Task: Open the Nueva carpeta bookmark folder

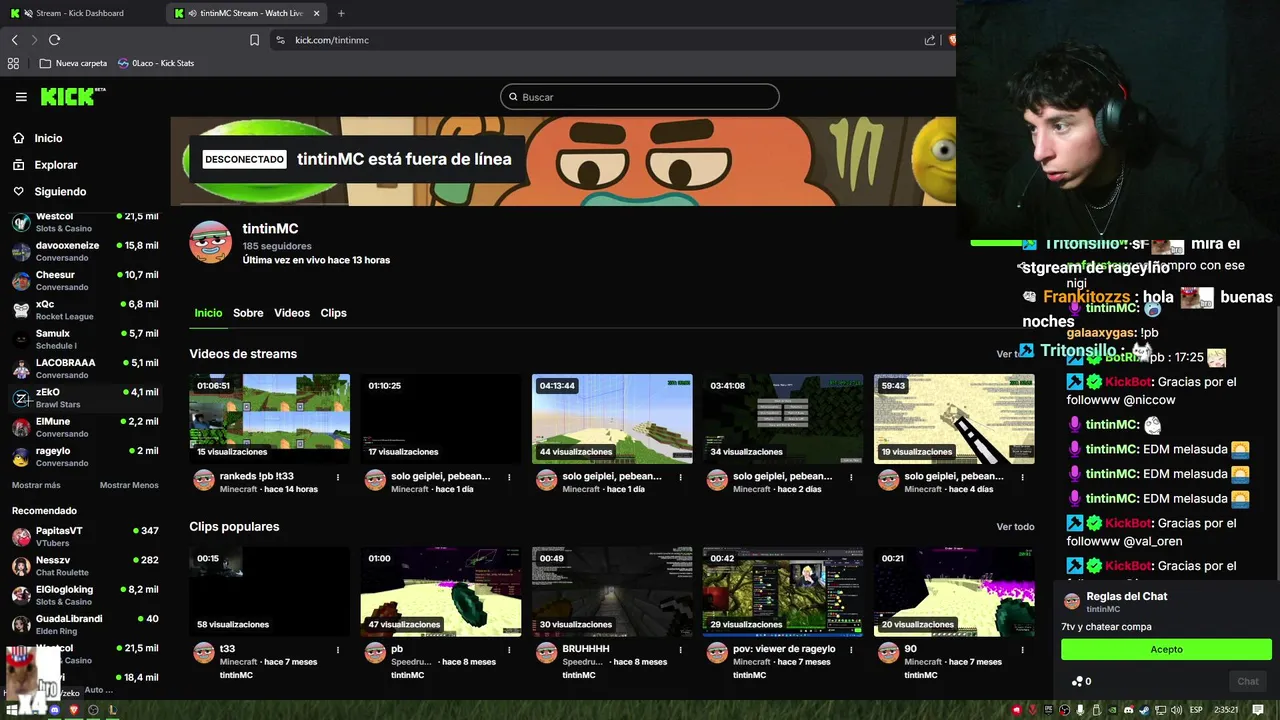Action: pyautogui.click(x=73, y=63)
